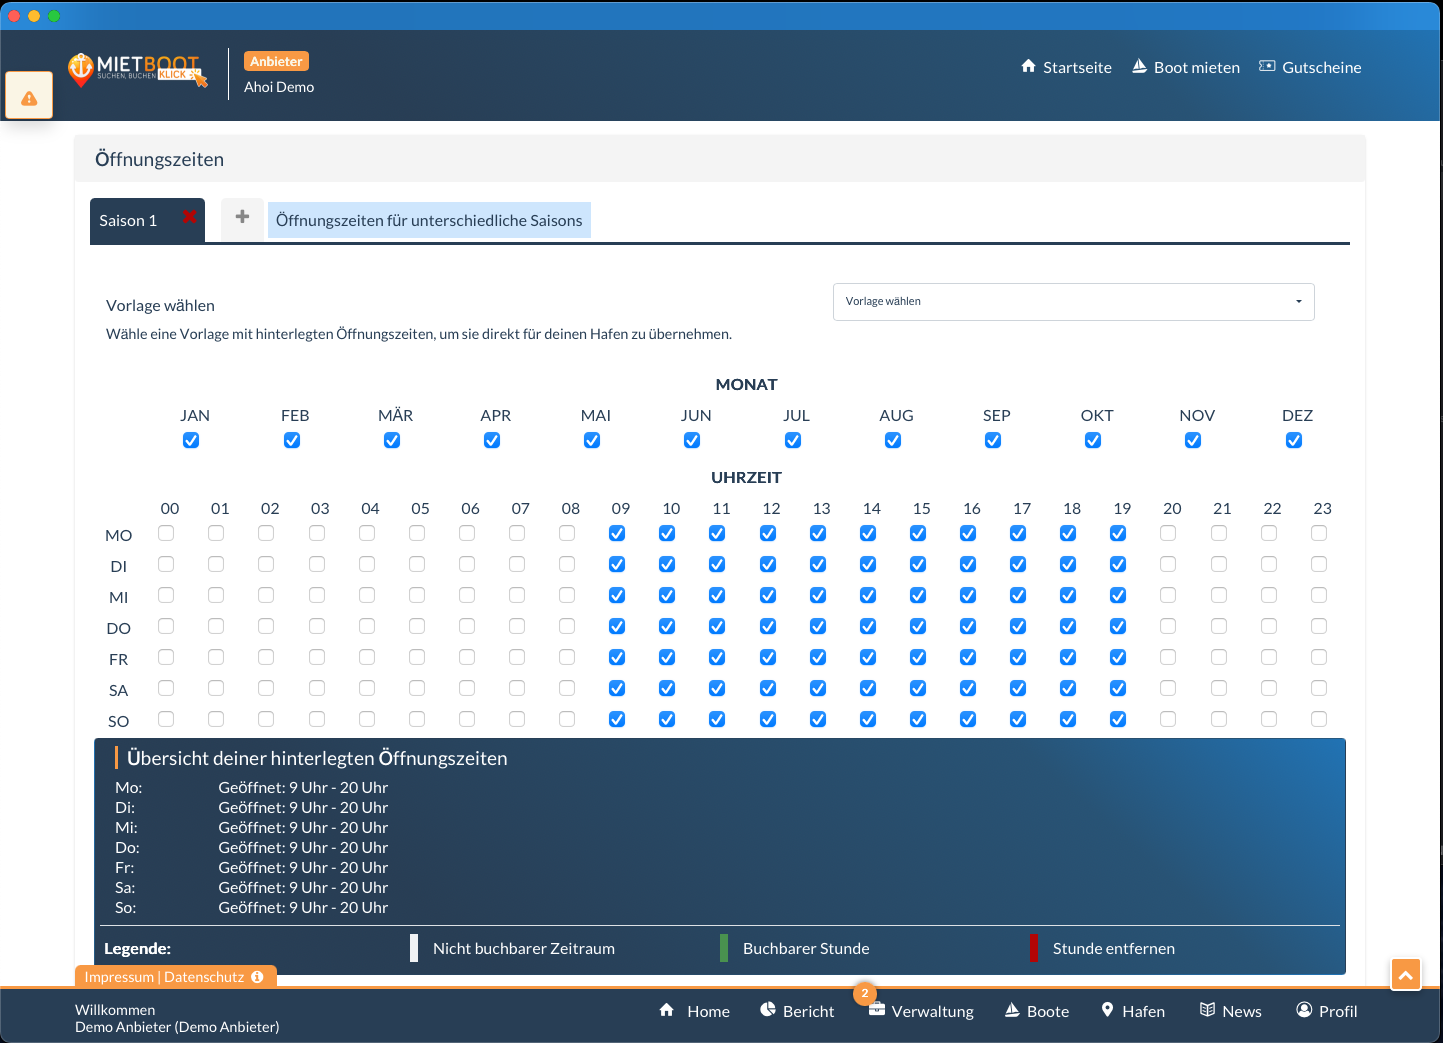Click the Anbieter badge label
Image resolution: width=1443 pixels, height=1043 pixels.
[x=276, y=62]
